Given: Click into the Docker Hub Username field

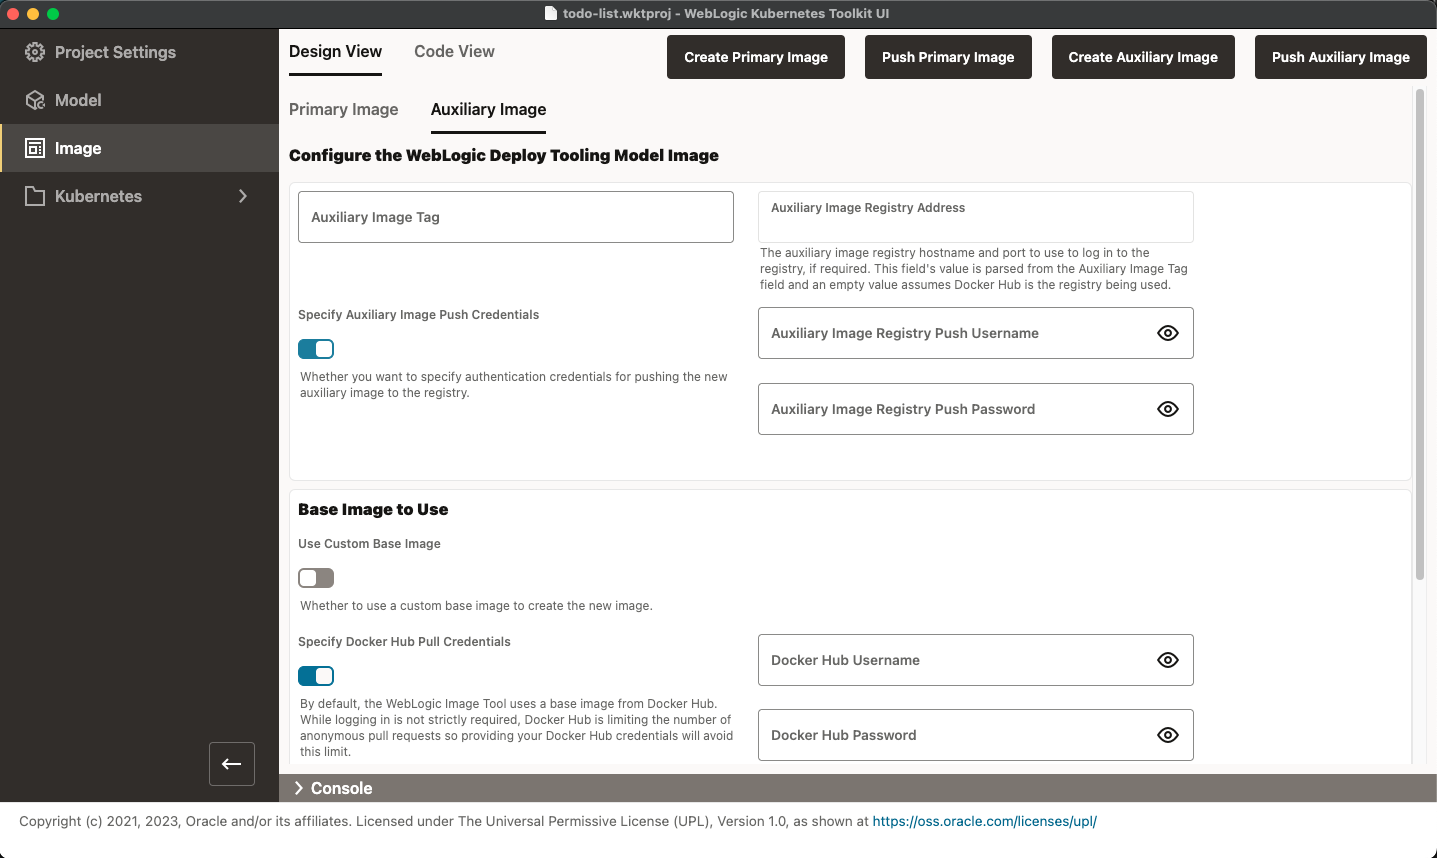Looking at the screenshot, I should [x=976, y=660].
